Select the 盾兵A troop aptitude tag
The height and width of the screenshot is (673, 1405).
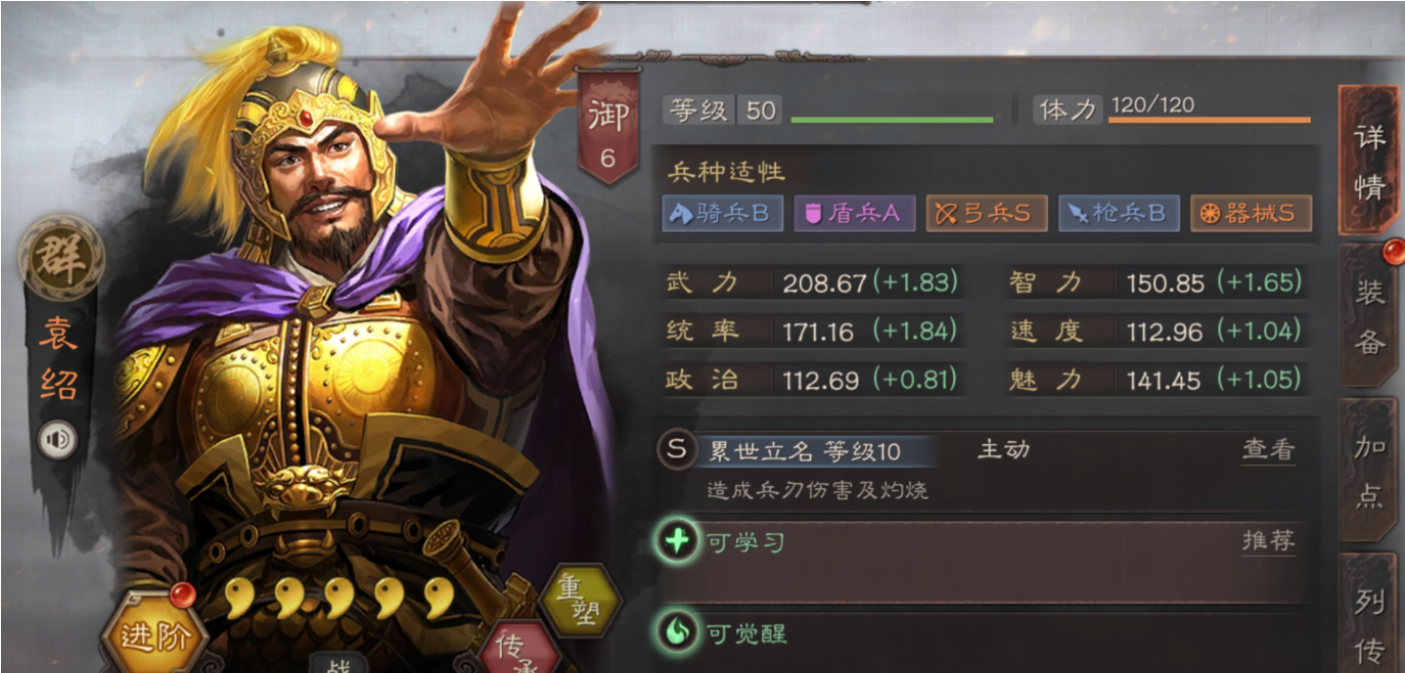coord(855,213)
